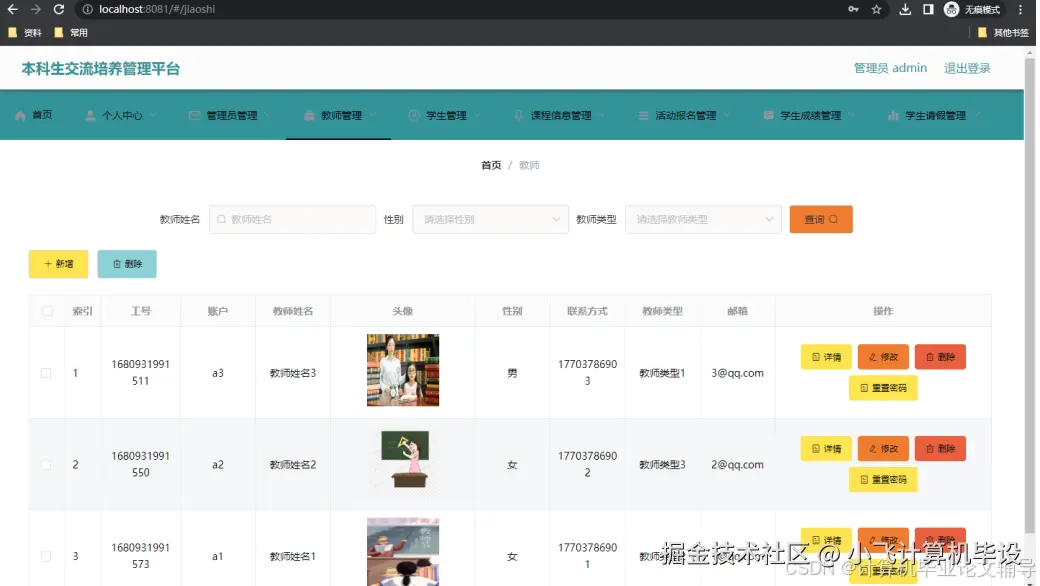Viewport: 1040px width, 586px height.
Task: Click the 首页 breadcrumb link
Action: (x=490, y=165)
